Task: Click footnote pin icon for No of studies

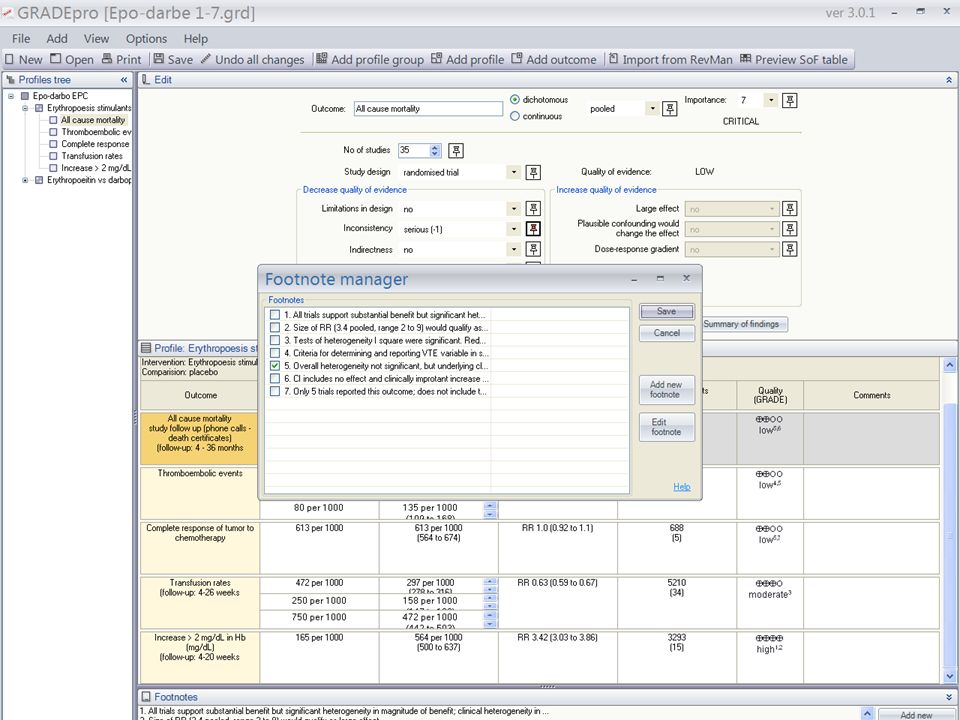Action: [x=456, y=151]
